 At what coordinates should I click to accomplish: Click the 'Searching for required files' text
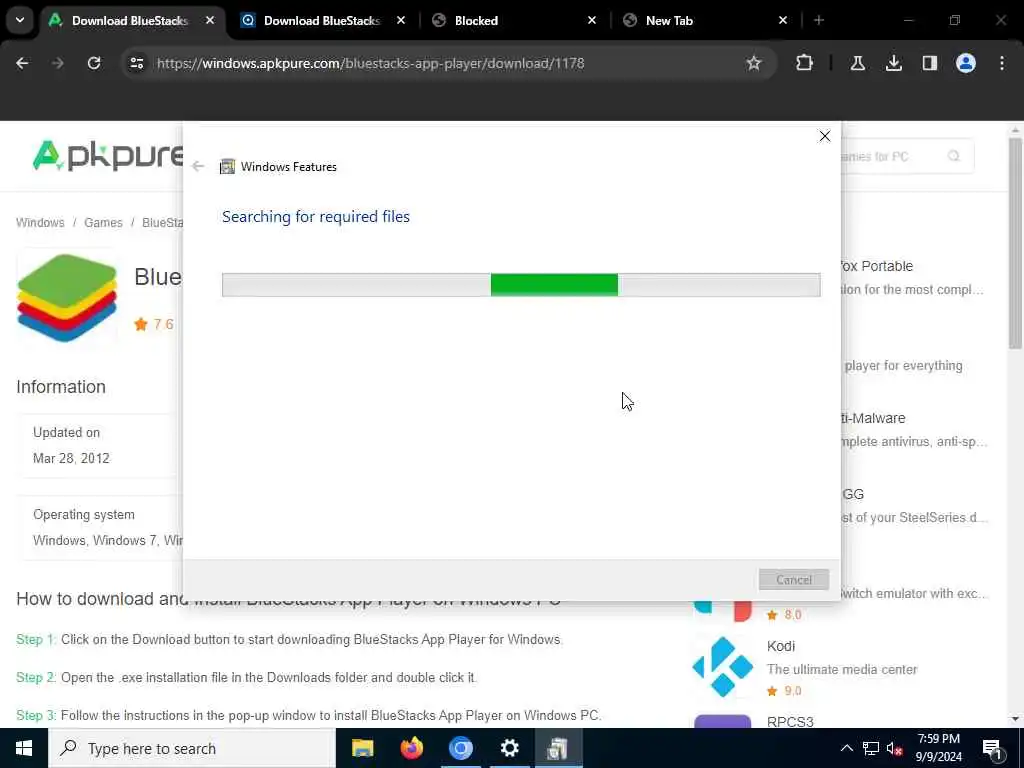315,217
